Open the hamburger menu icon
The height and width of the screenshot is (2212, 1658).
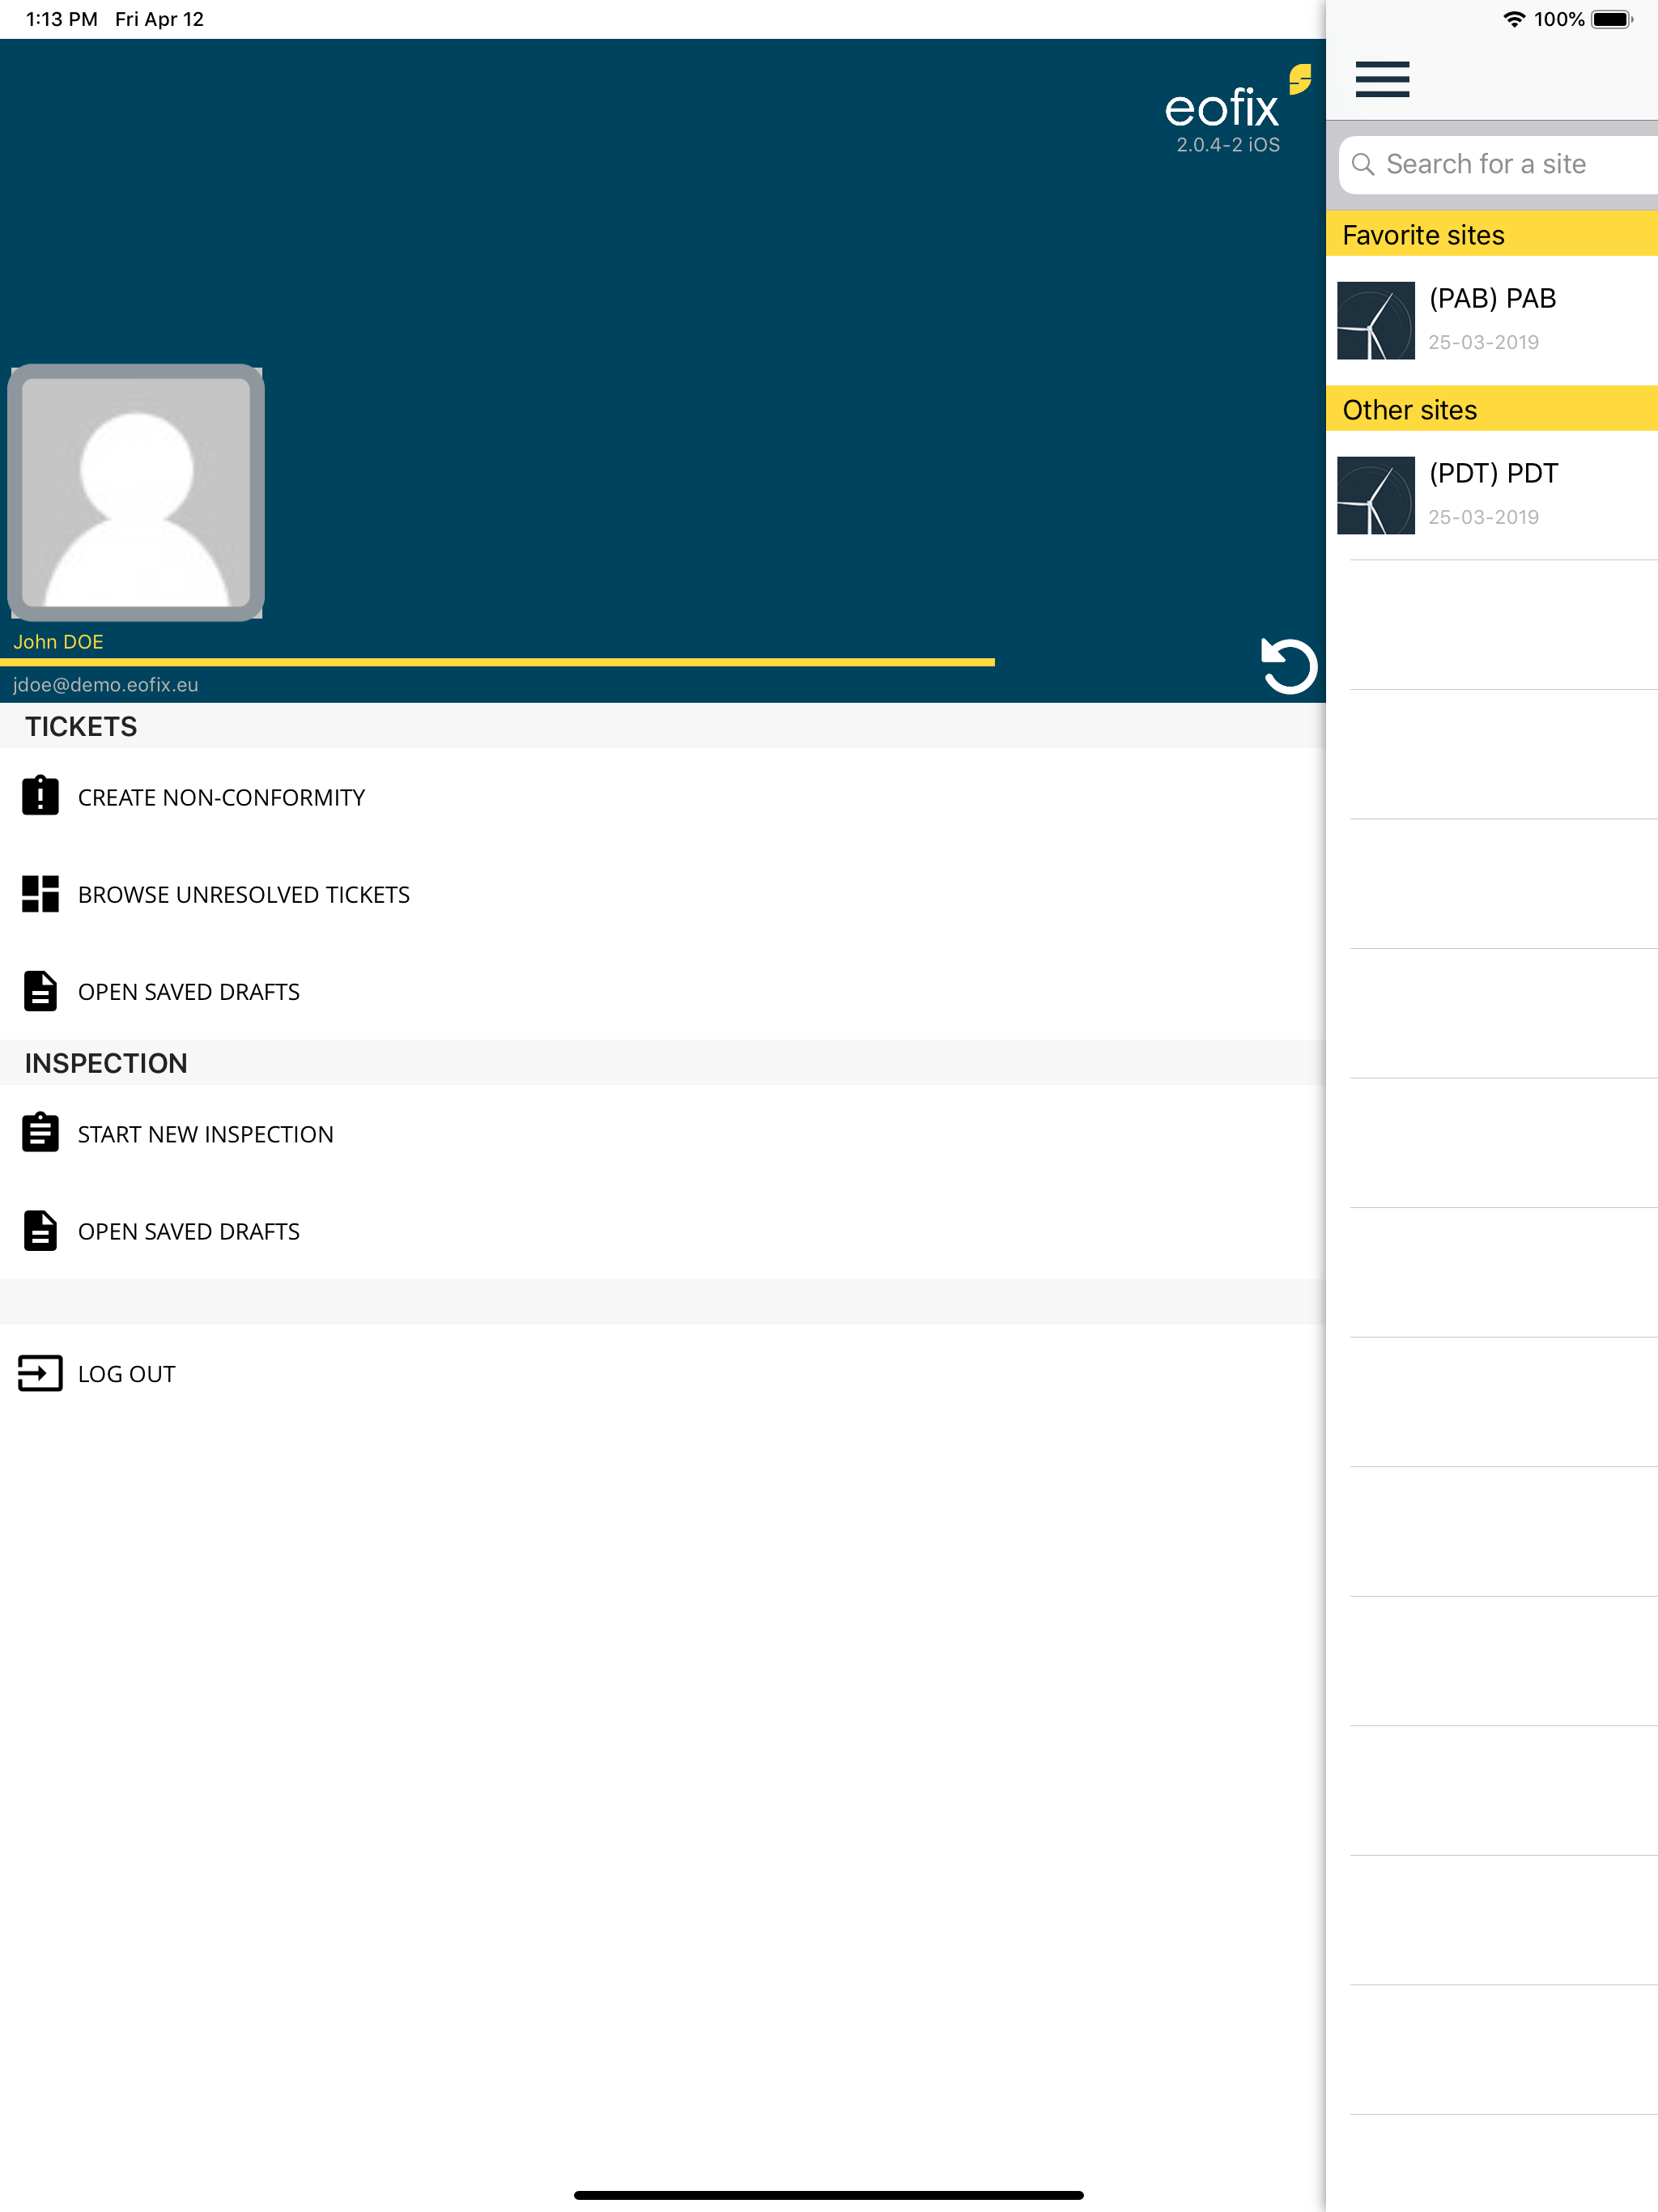(x=1382, y=79)
